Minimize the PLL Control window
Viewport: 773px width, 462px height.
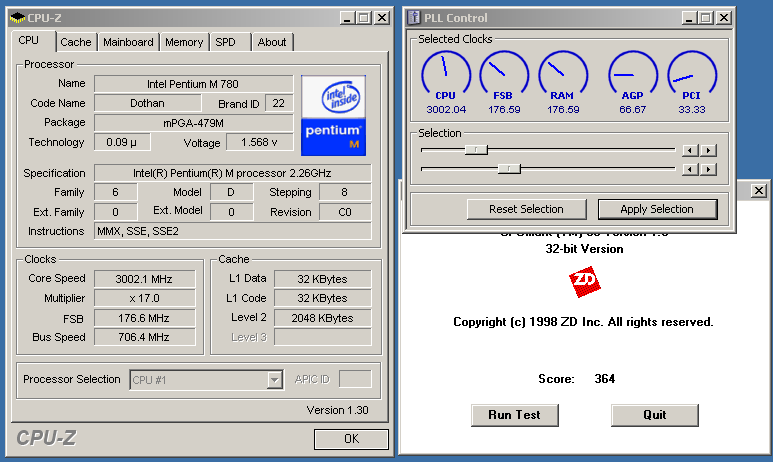click(x=689, y=18)
